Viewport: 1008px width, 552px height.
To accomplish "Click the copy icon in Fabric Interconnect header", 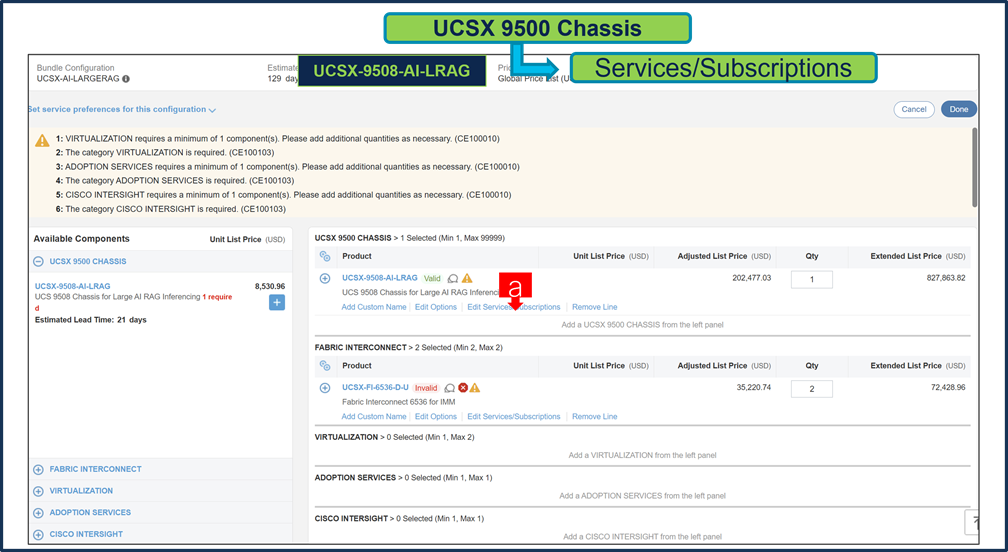I will [325, 366].
